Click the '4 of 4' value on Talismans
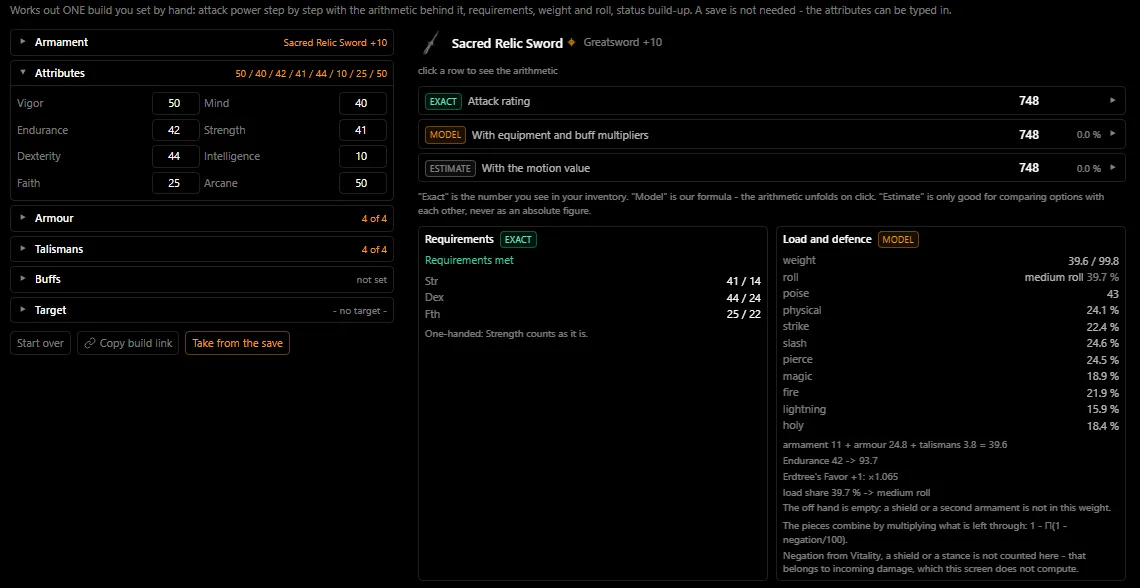 coord(374,249)
